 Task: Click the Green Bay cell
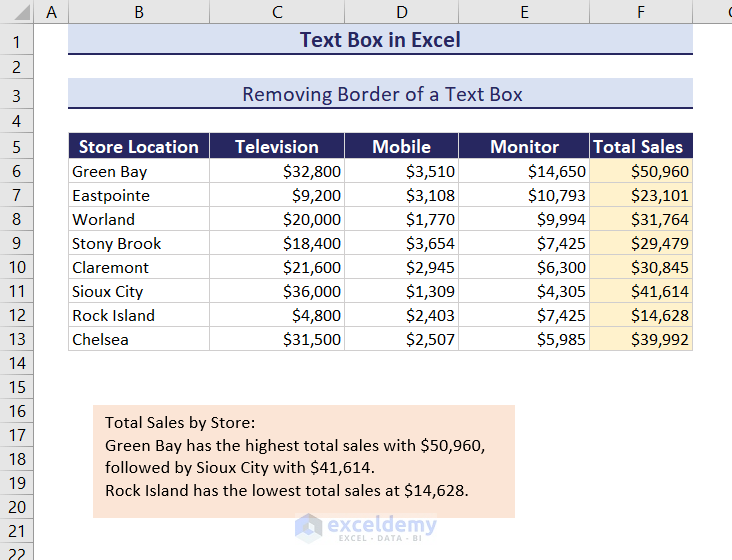139,171
